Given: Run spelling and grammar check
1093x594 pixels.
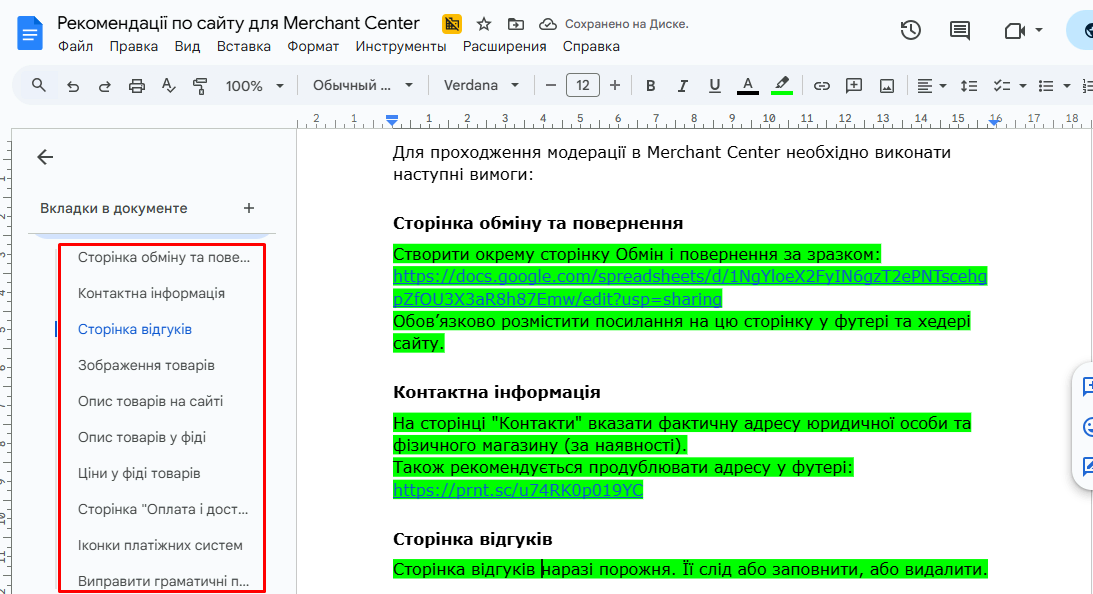Looking at the screenshot, I should pyautogui.click(x=168, y=86).
